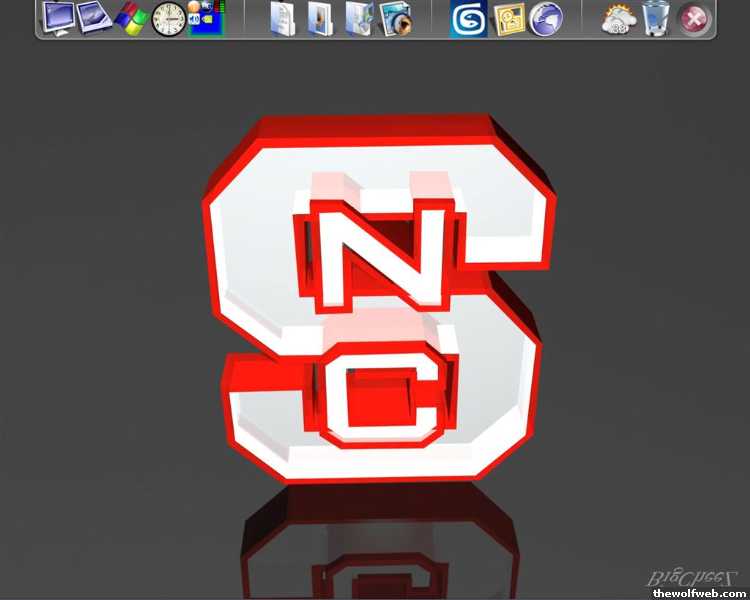Click the analog clock in the dock
Screen dimensions: 750x600
coord(168,18)
